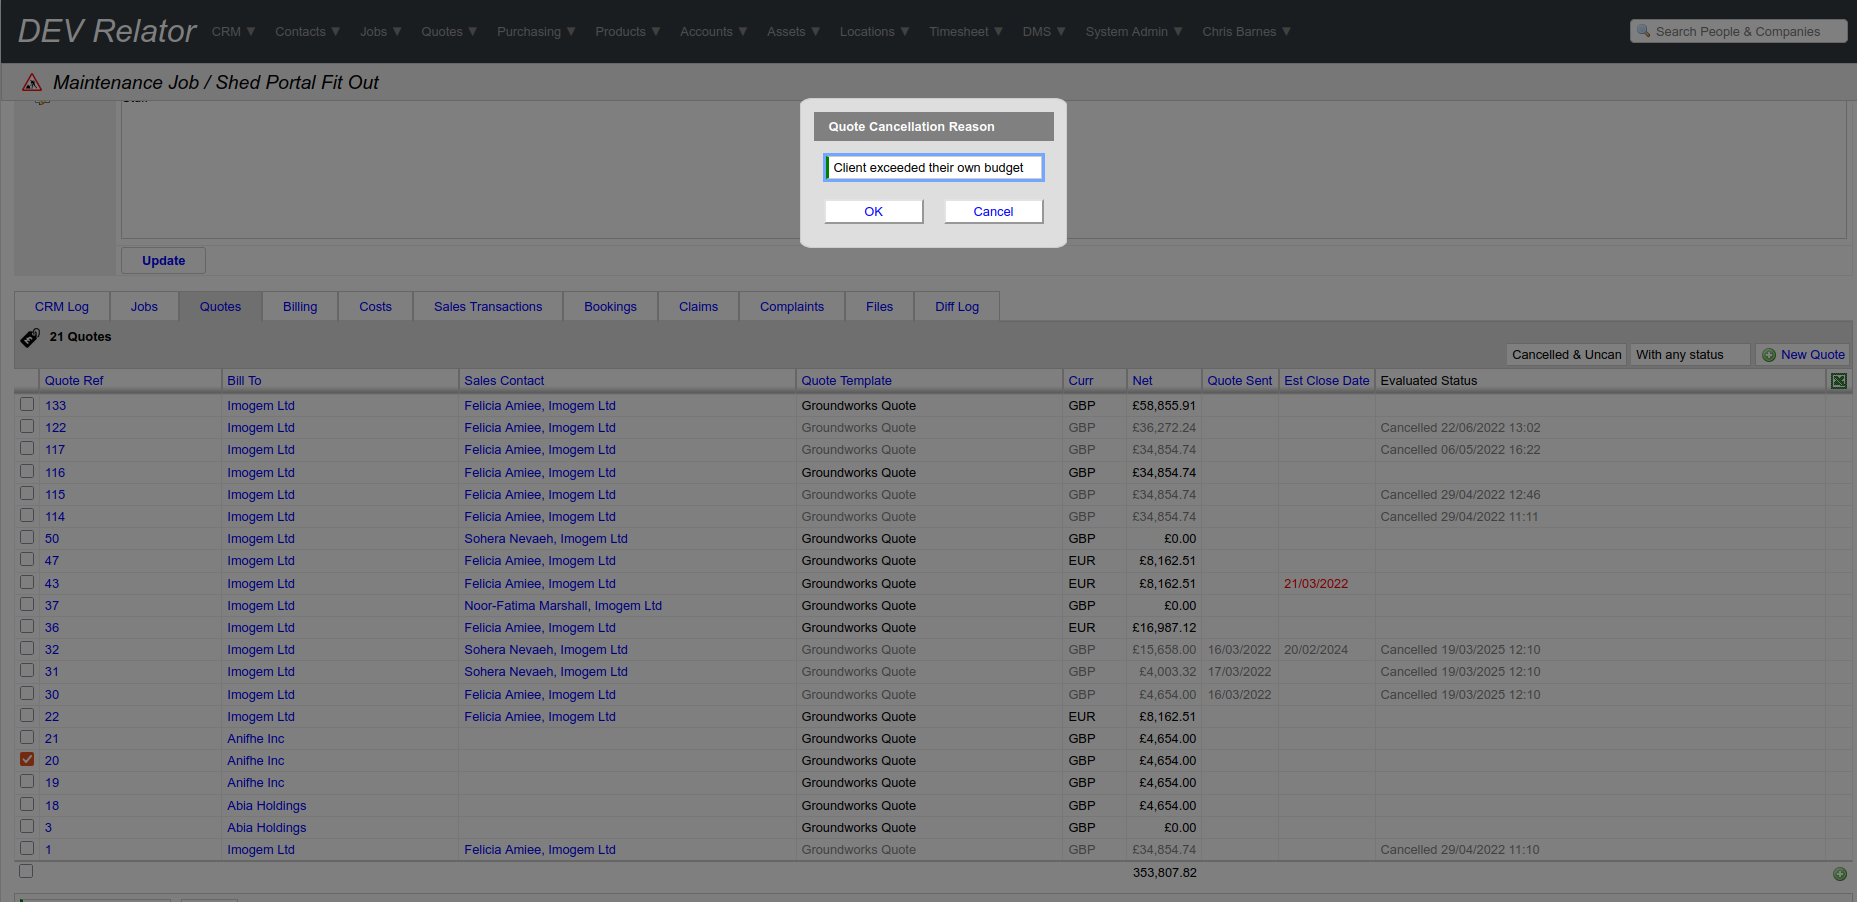Click the quotes tag icon beside 21 Quotes
Viewport: 1857px width, 902px height.
coord(30,338)
